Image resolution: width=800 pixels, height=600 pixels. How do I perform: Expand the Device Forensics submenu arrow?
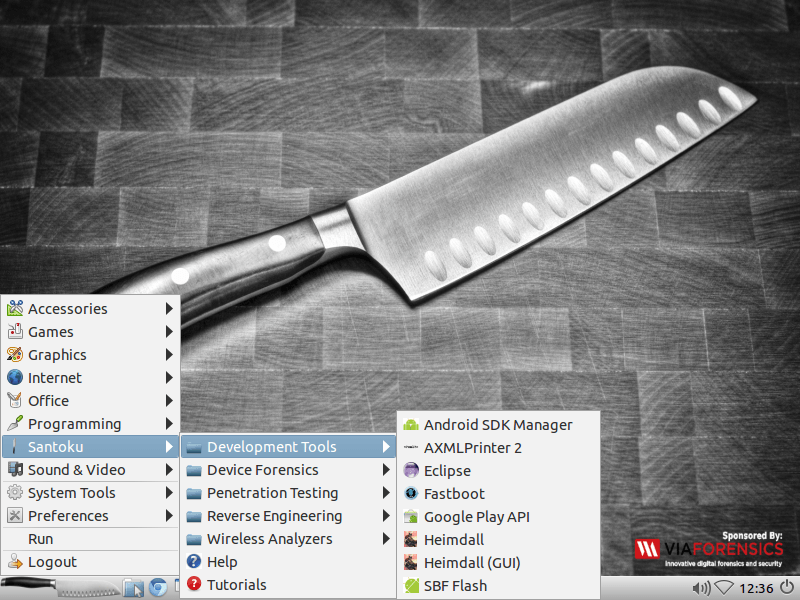click(386, 469)
